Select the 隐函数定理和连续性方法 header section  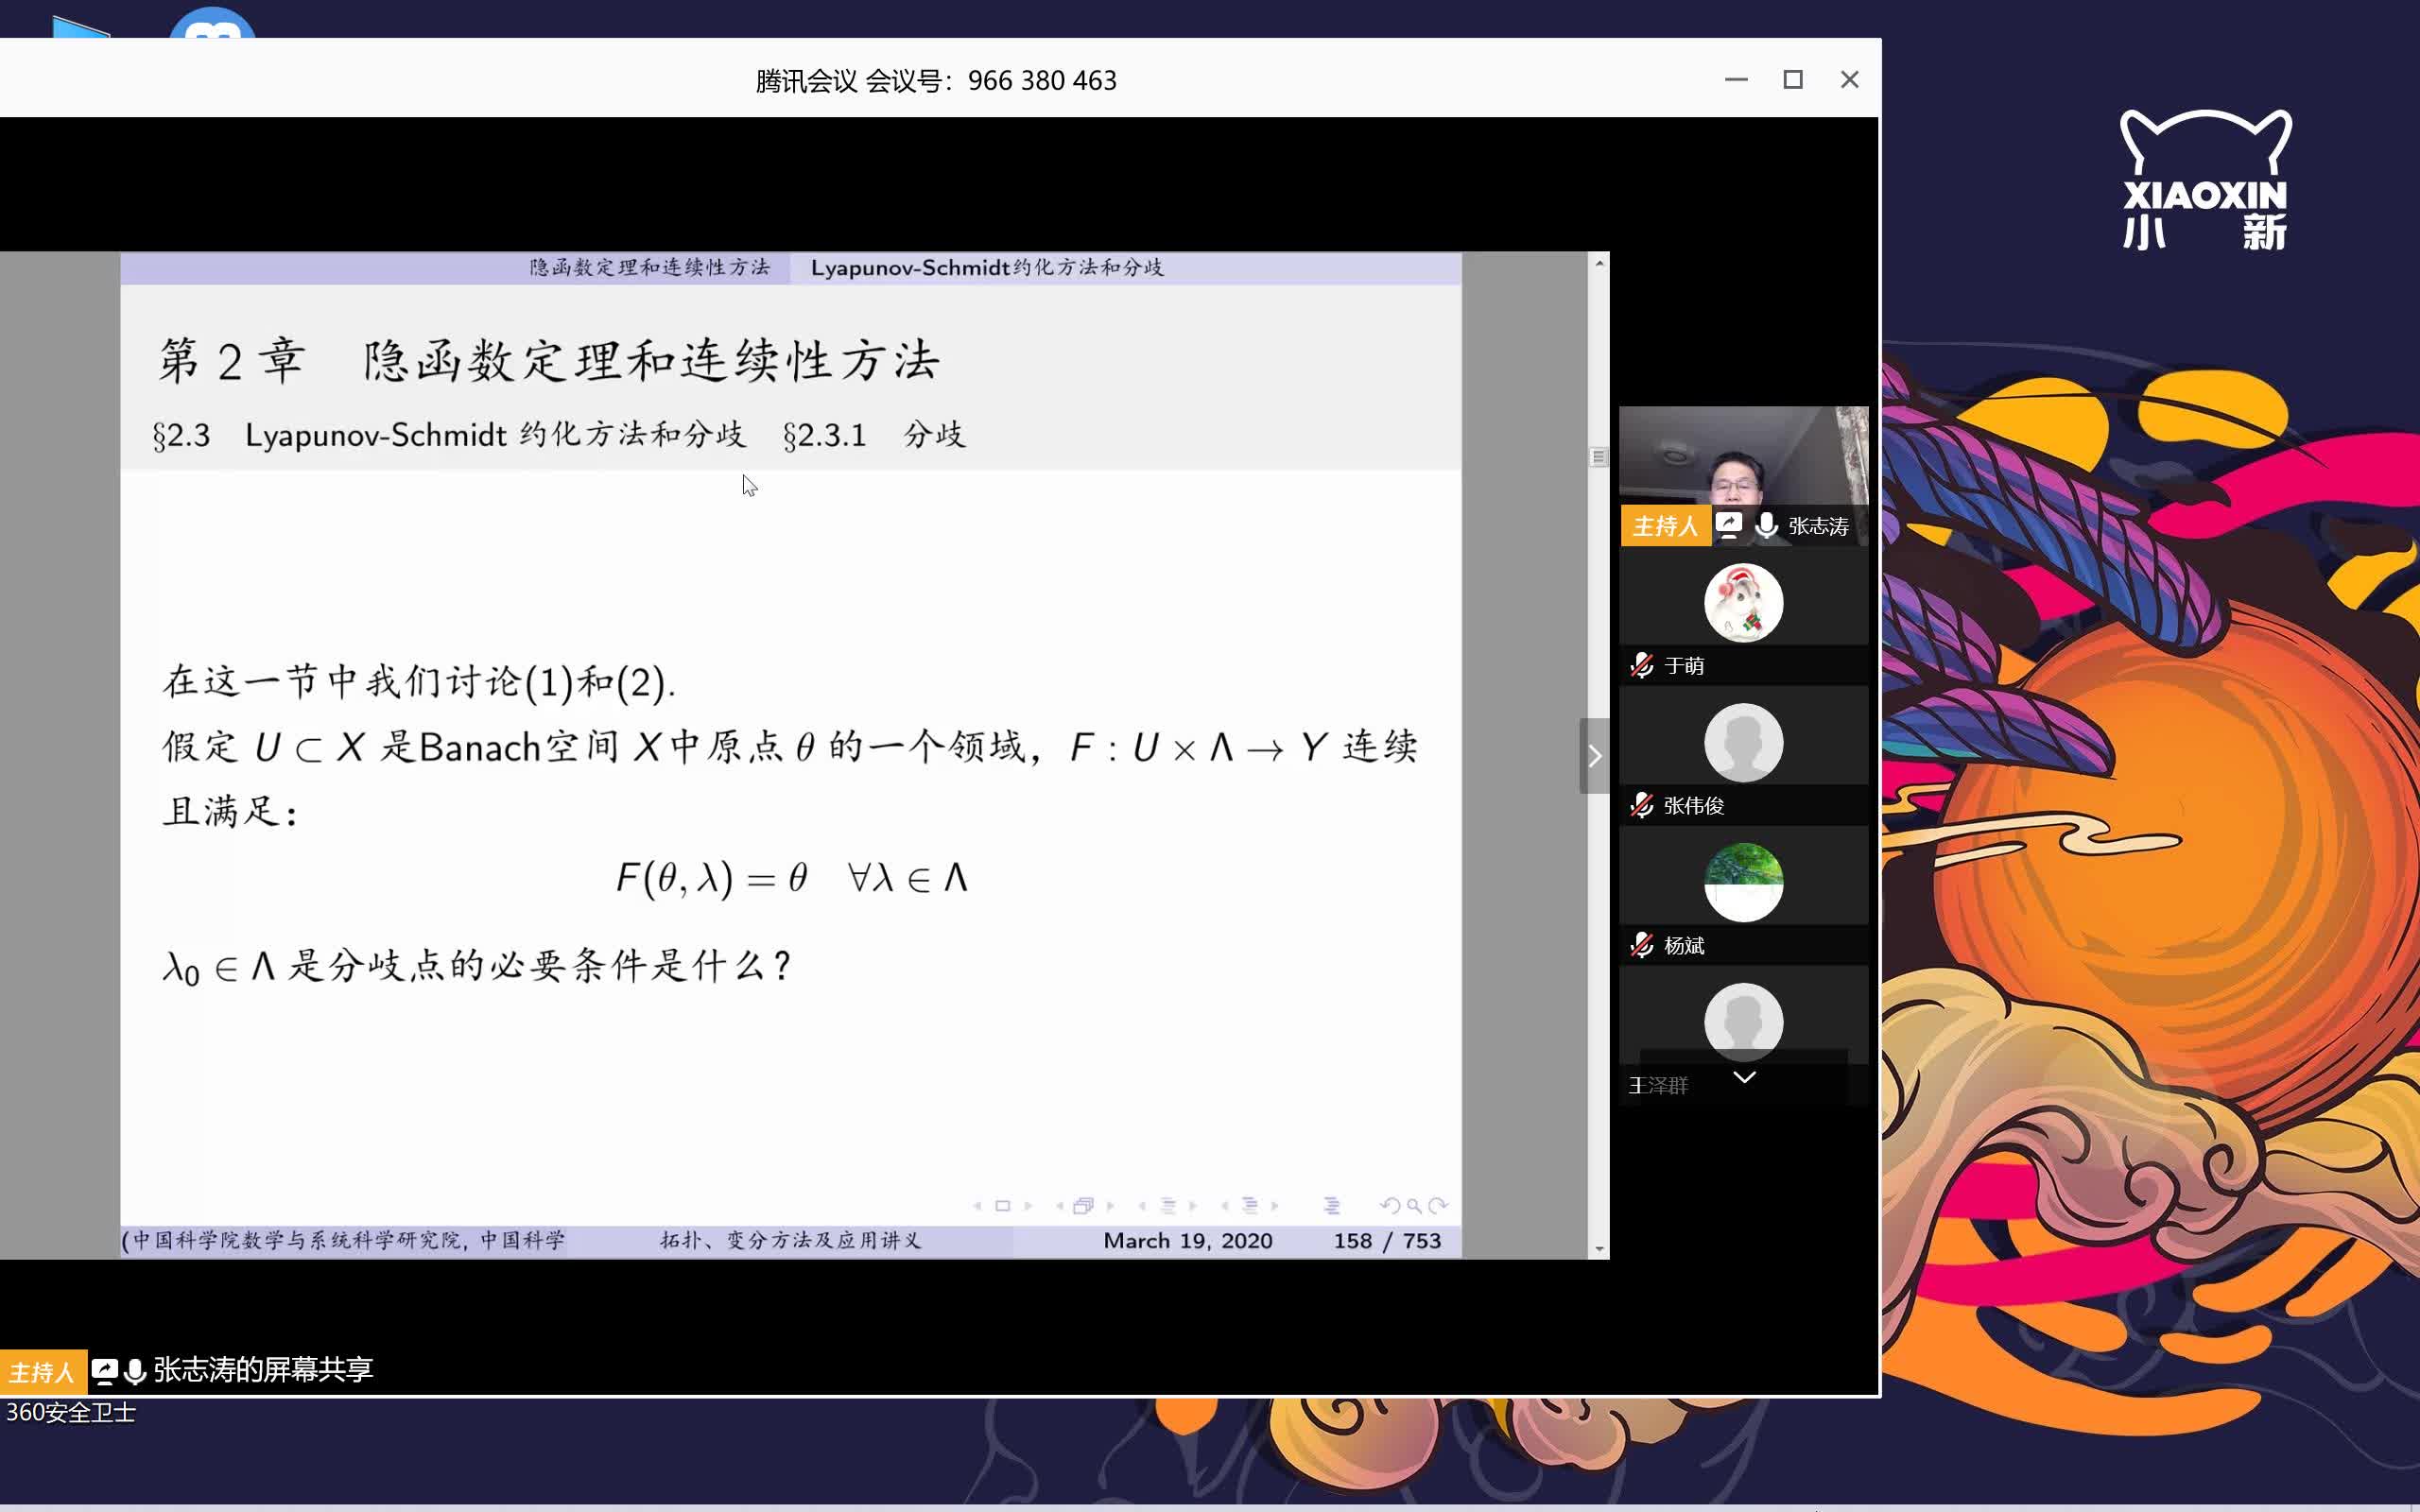(x=649, y=267)
